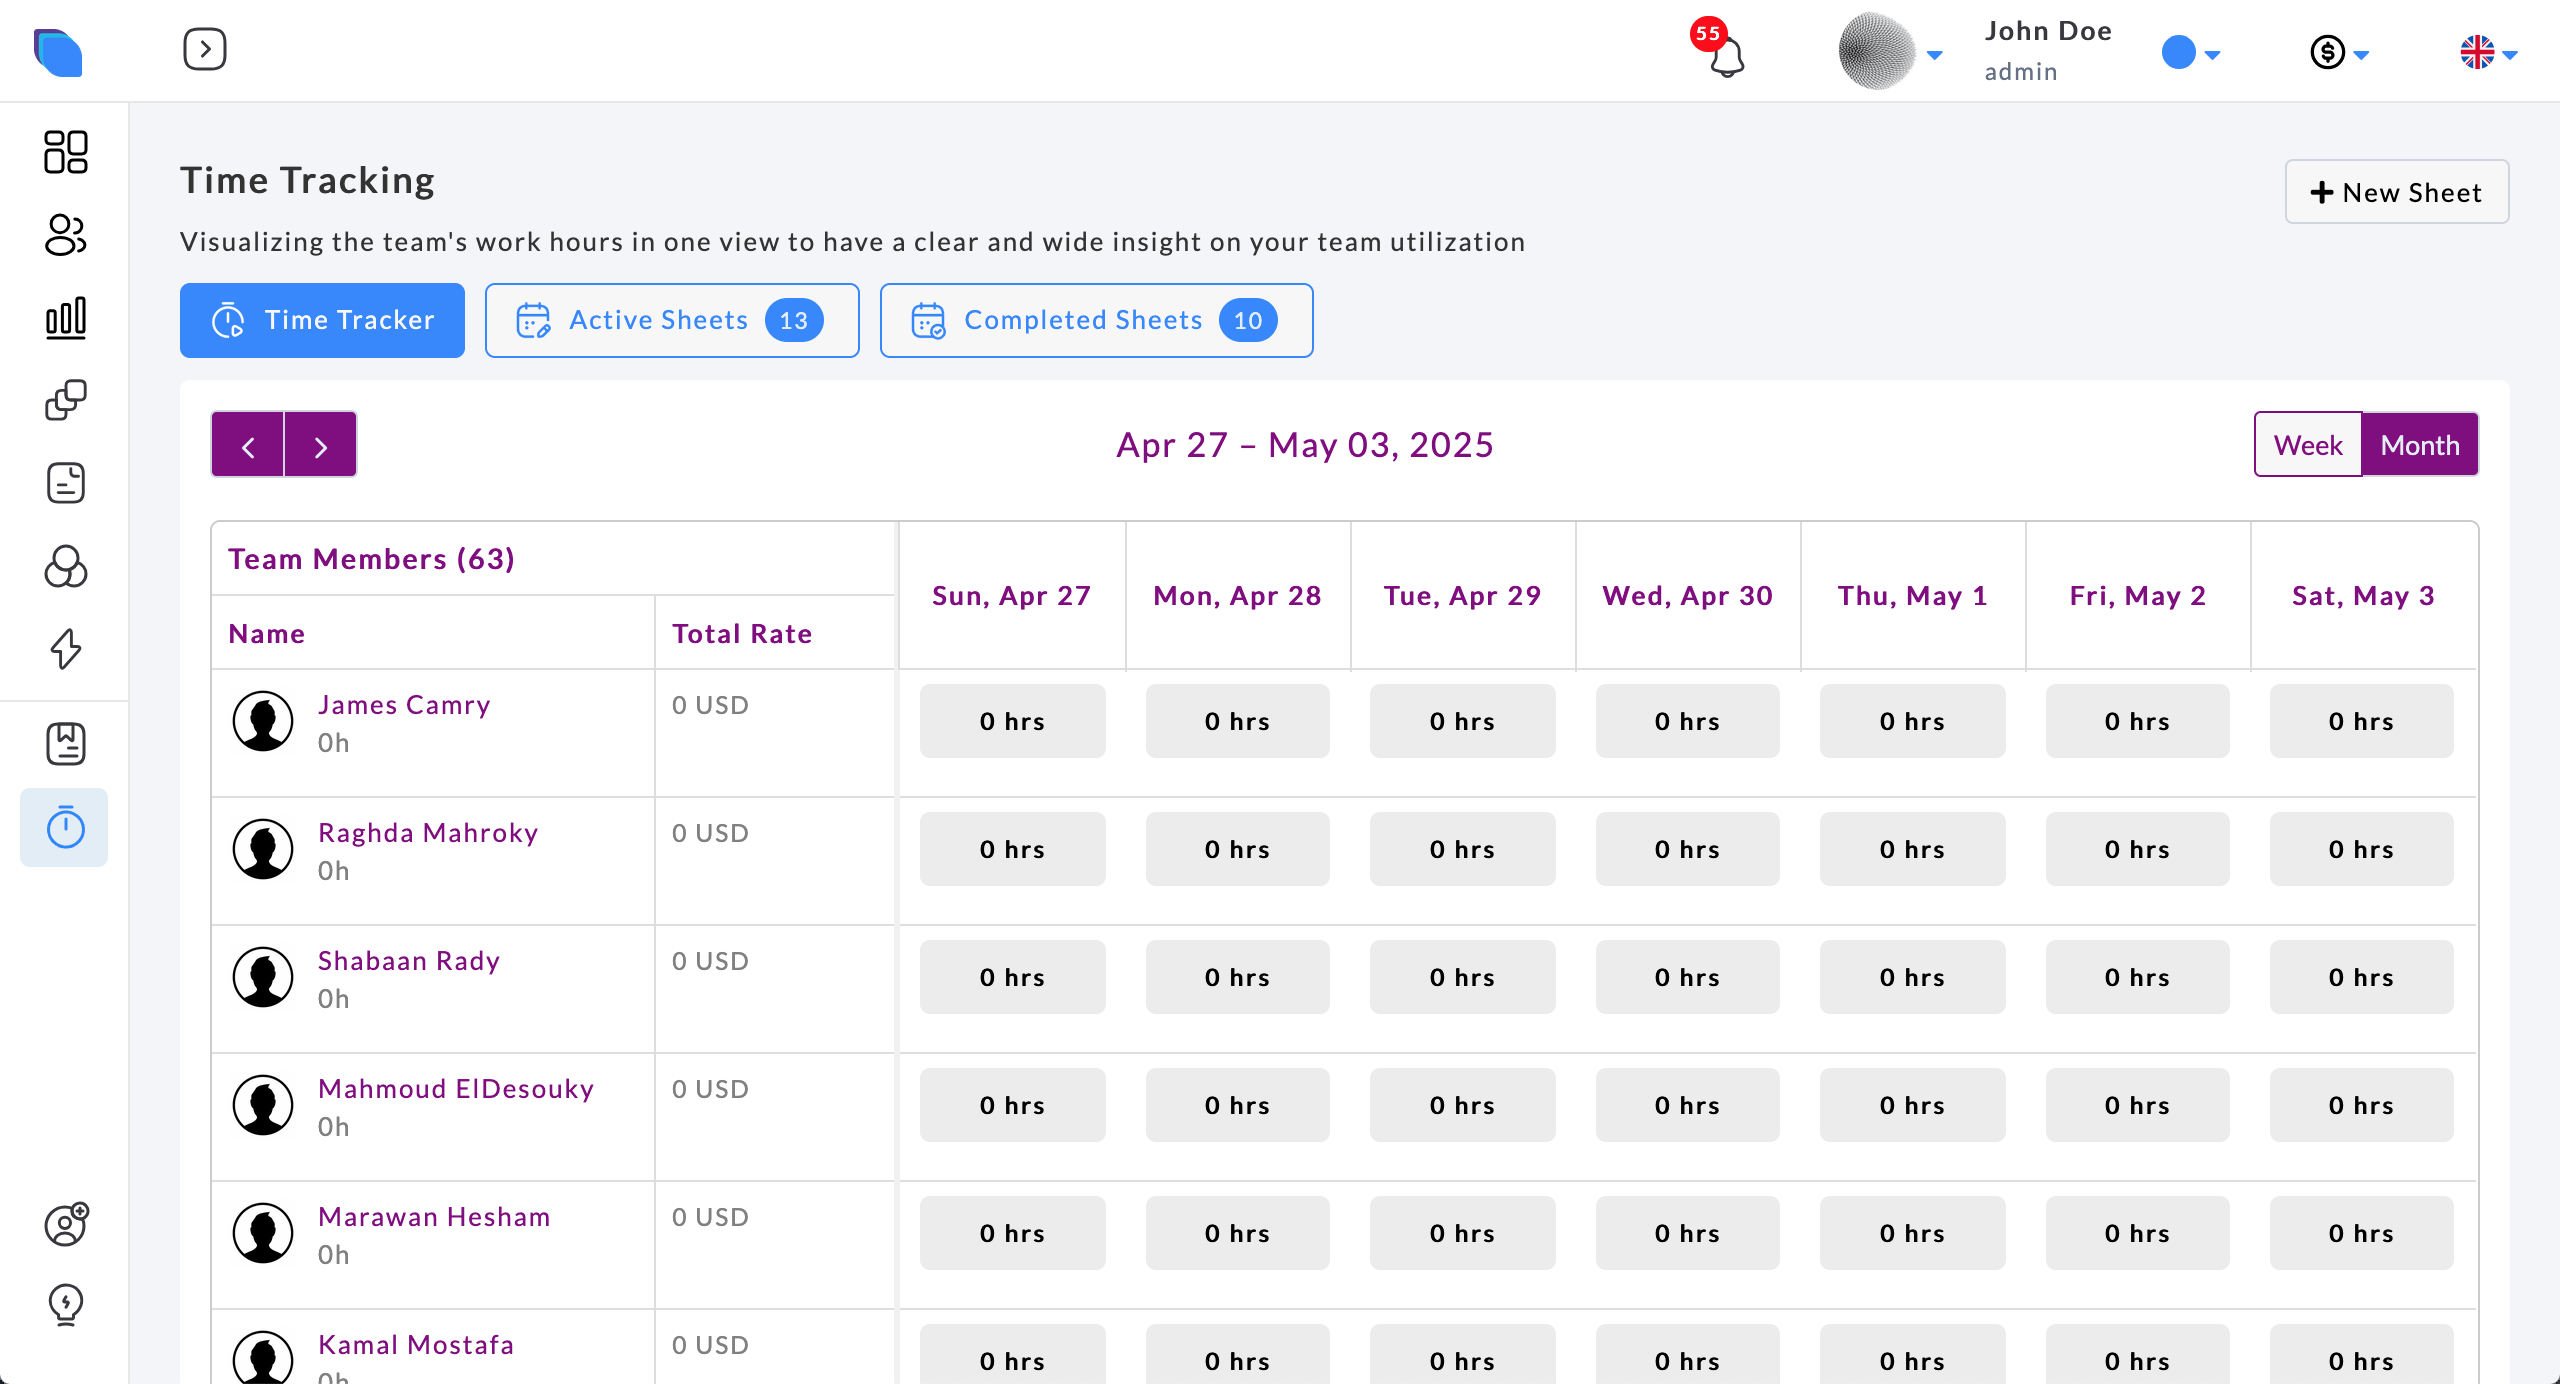2560x1384 pixels.
Task: Go to the next week
Action: [x=321, y=445]
